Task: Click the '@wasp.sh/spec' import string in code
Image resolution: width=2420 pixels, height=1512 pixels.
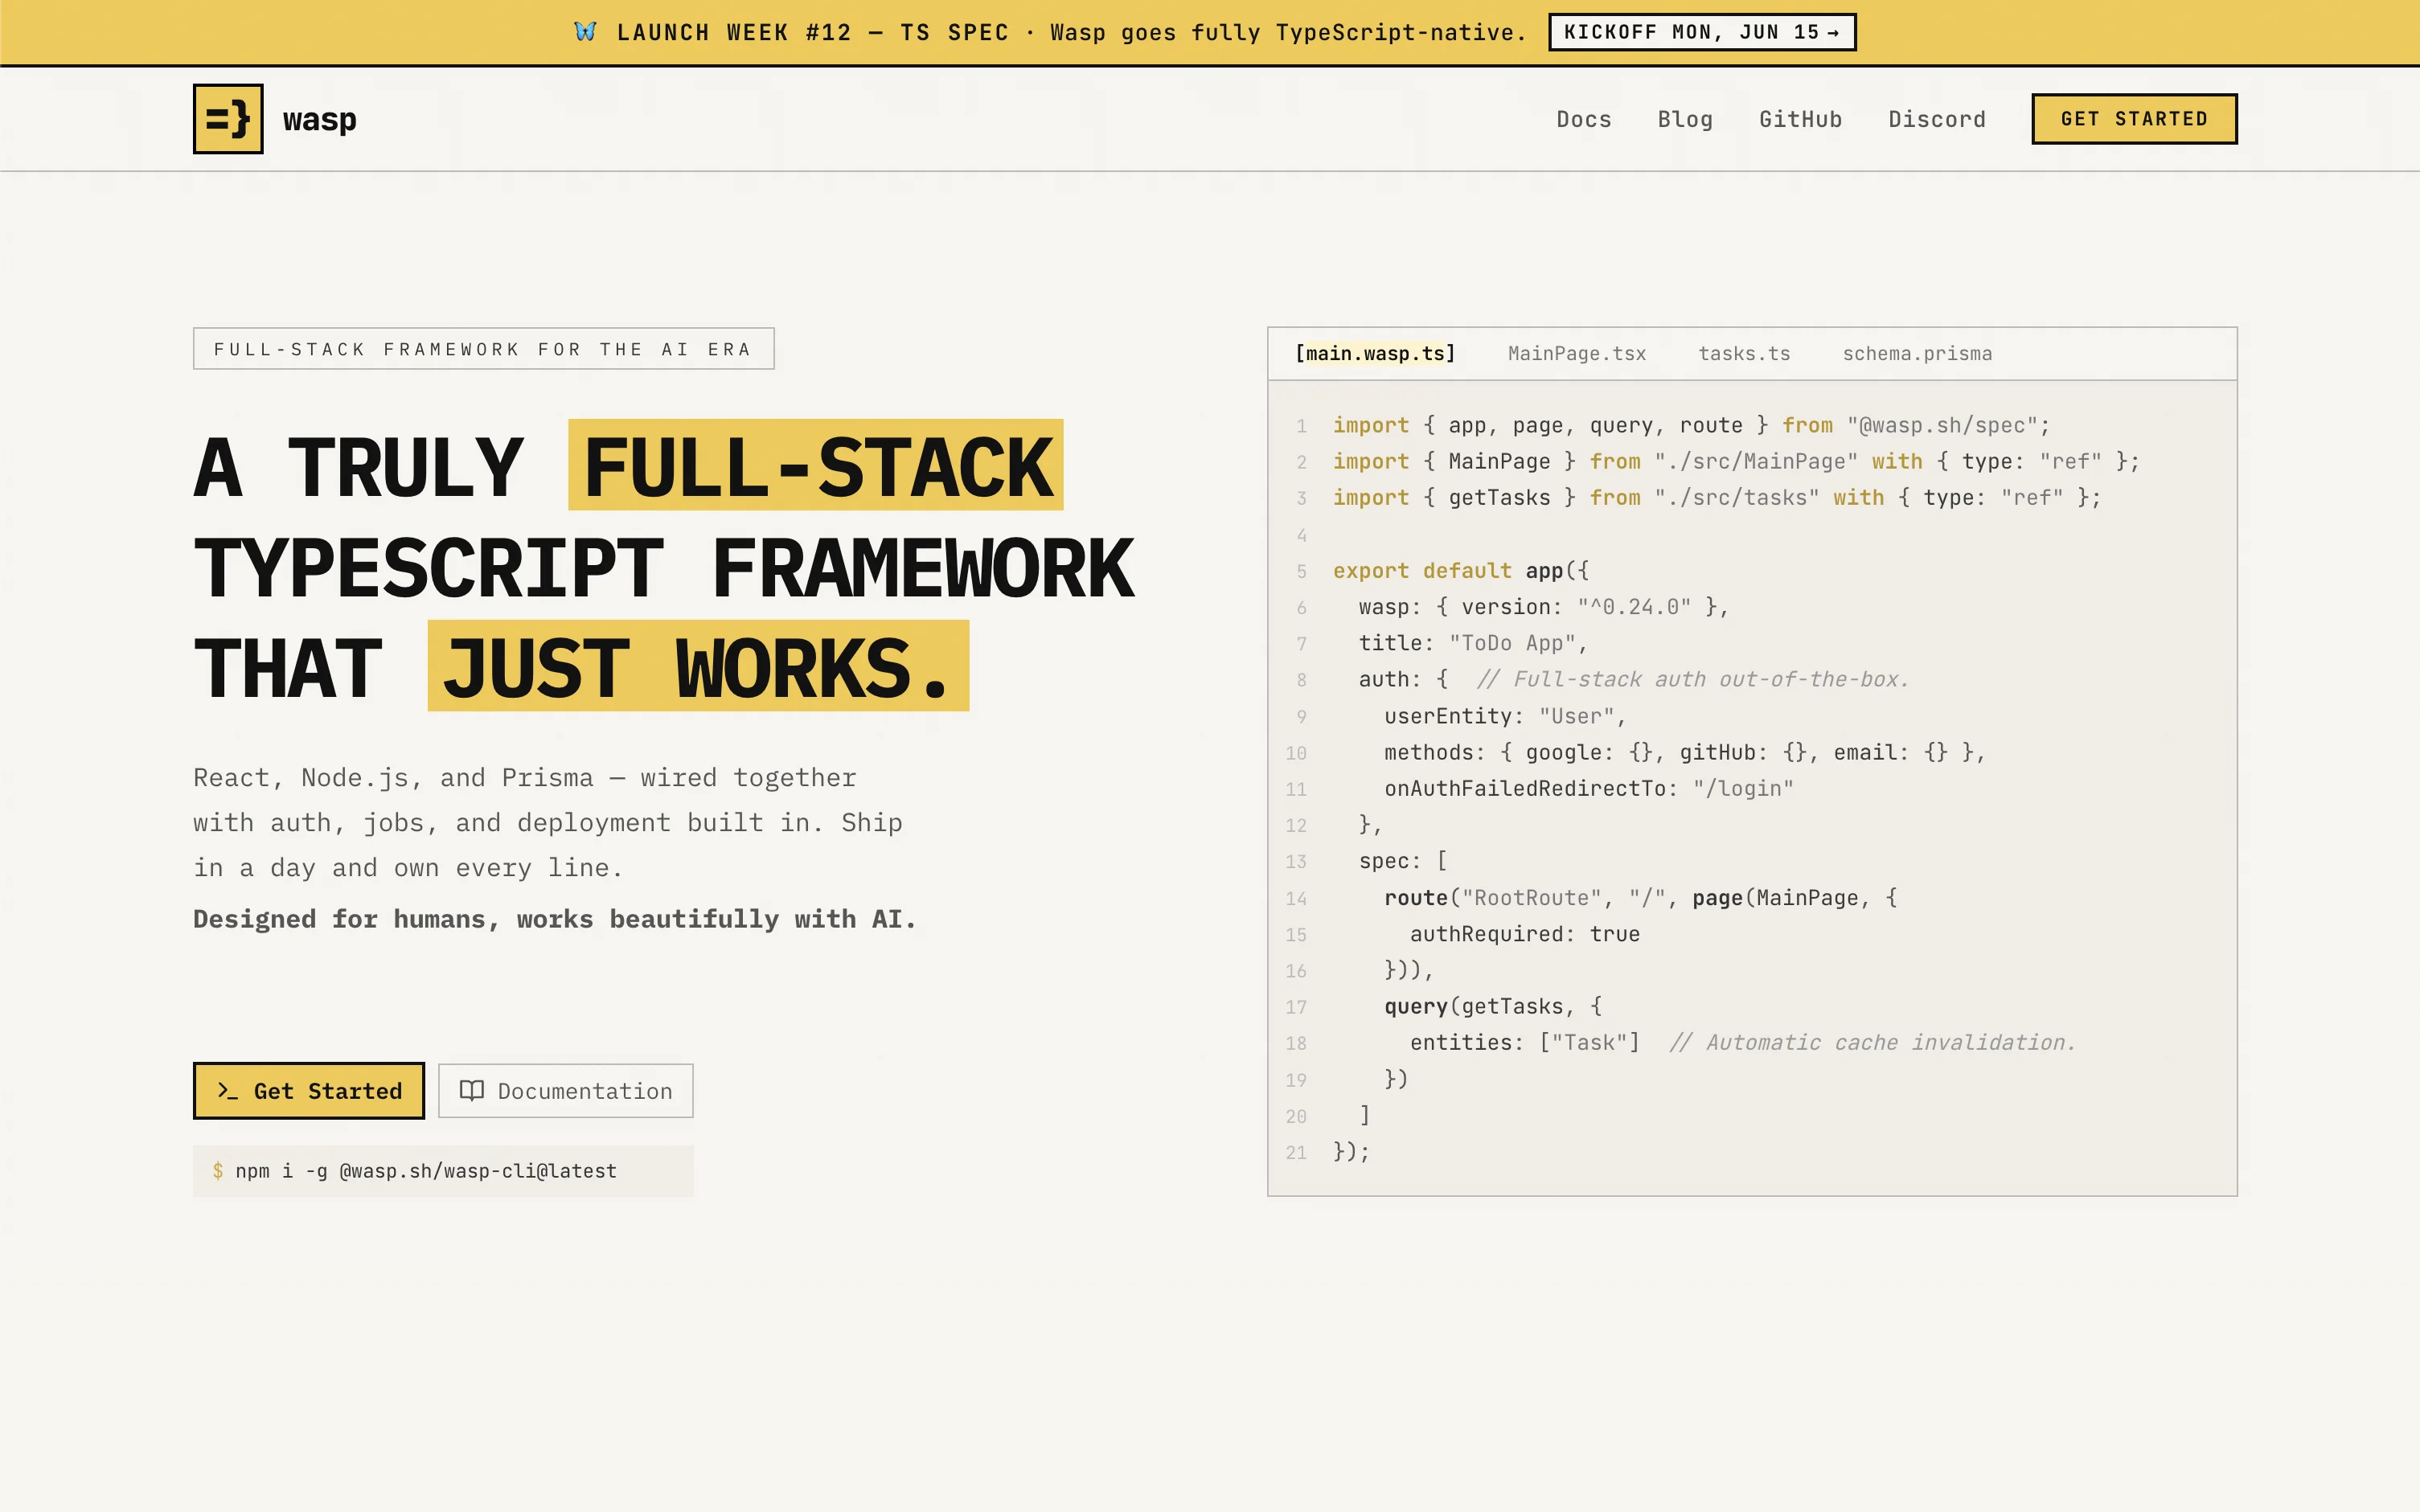Action: (x=1941, y=426)
